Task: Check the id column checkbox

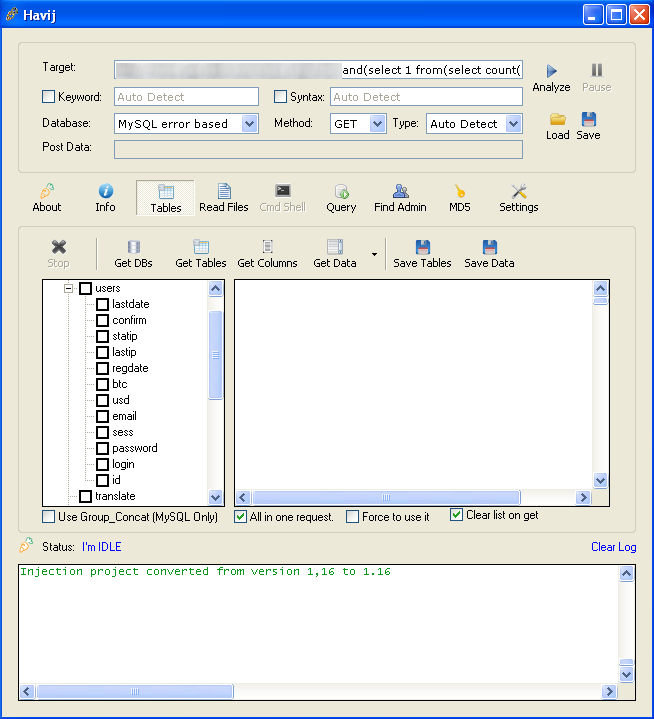Action: coord(102,481)
